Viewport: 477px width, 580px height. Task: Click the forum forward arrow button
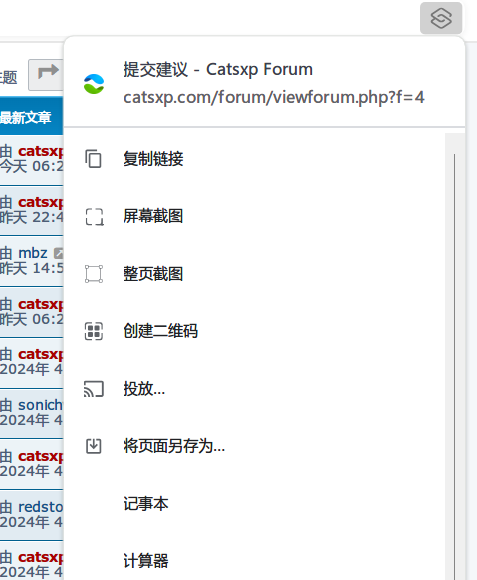coord(46,75)
